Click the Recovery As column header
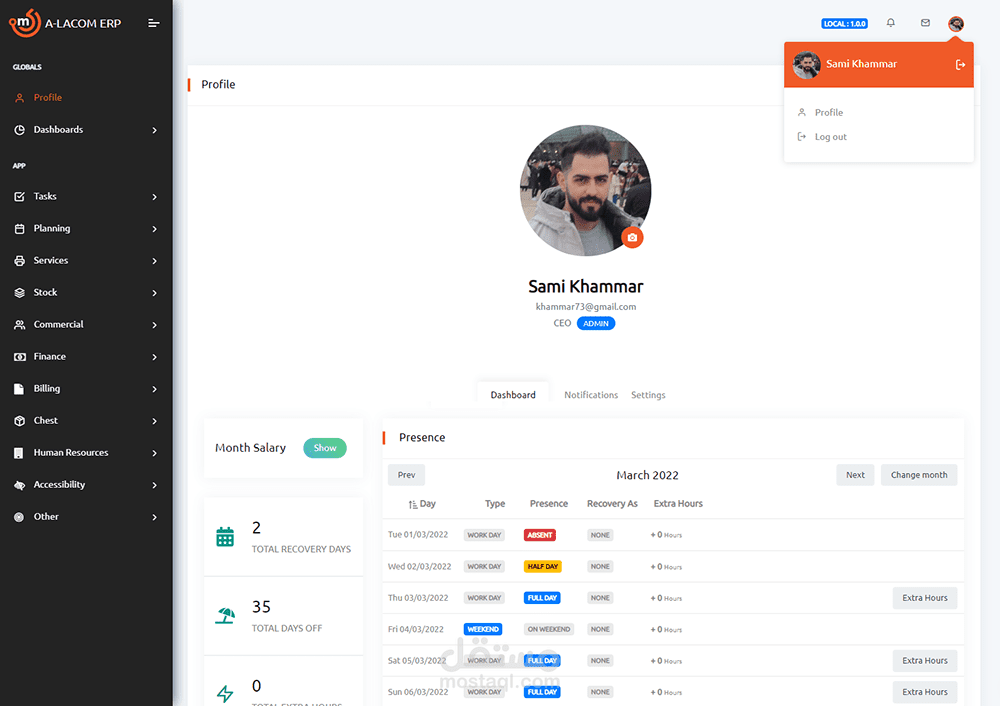 (x=612, y=504)
